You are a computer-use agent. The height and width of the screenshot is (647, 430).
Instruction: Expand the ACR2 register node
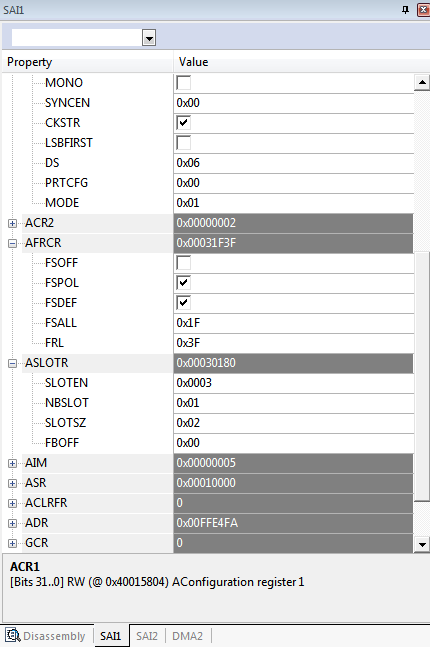pos(12,223)
